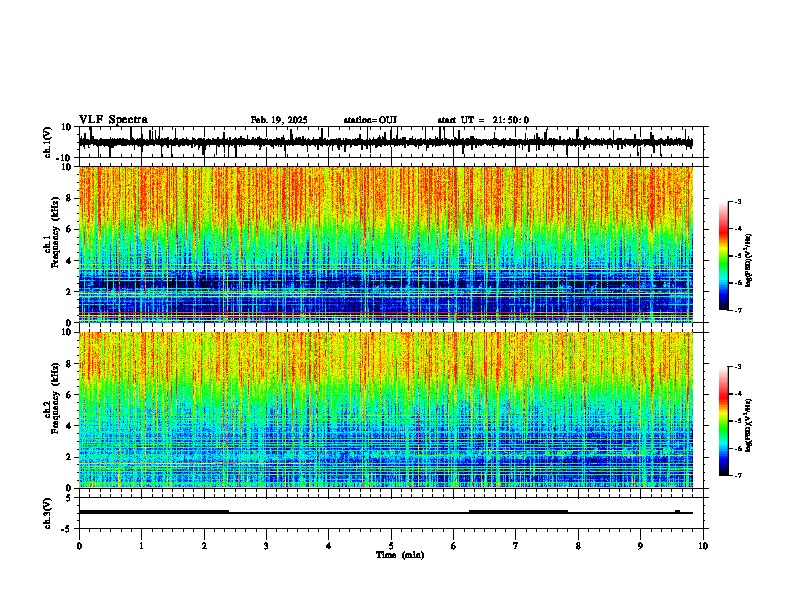
Task: Click time-axis tick label "4"
Action: tap(329, 546)
